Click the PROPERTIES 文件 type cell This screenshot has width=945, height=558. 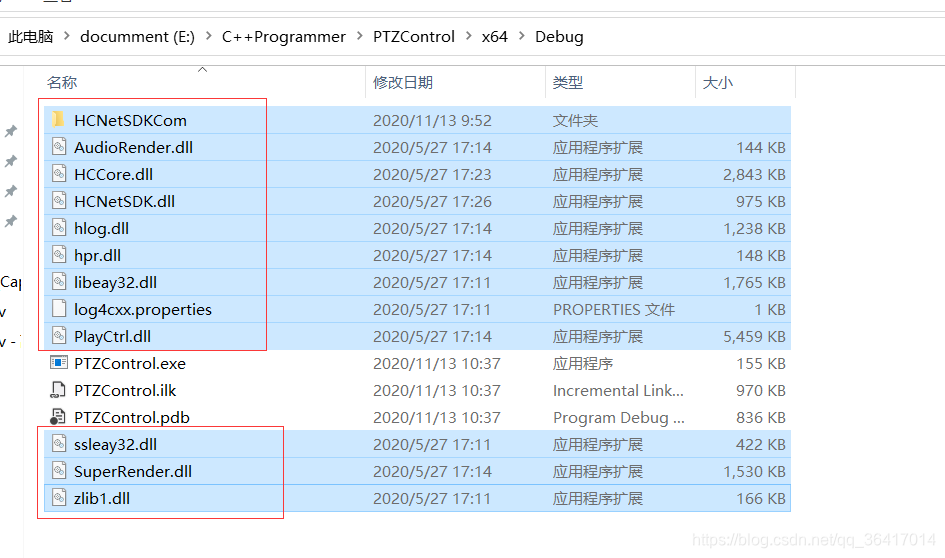pyautogui.click(x=614, y=310)
